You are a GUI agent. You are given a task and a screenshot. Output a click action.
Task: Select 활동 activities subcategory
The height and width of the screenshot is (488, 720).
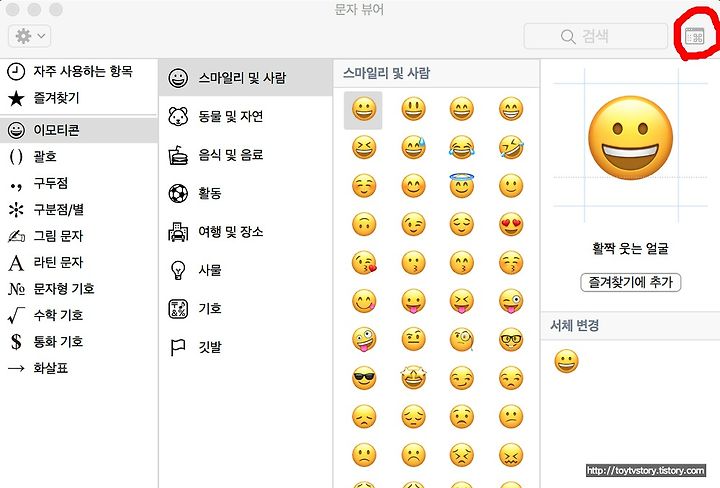point(246,193)
